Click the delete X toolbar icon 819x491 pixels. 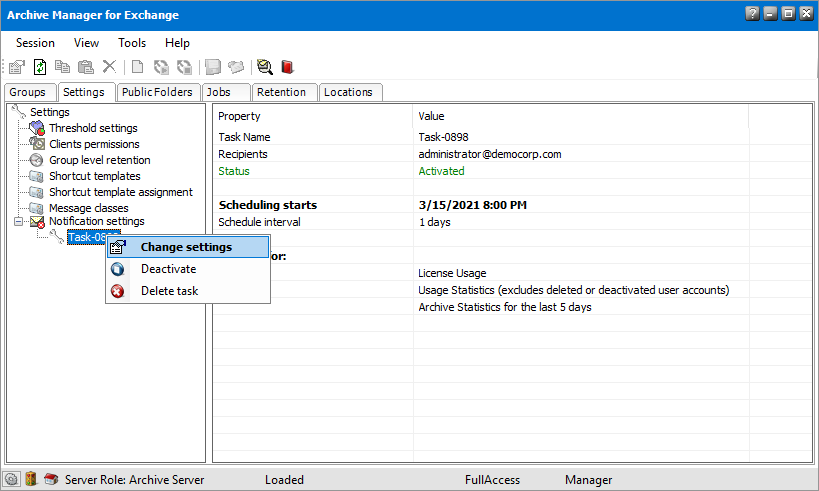tap(109, 66)
